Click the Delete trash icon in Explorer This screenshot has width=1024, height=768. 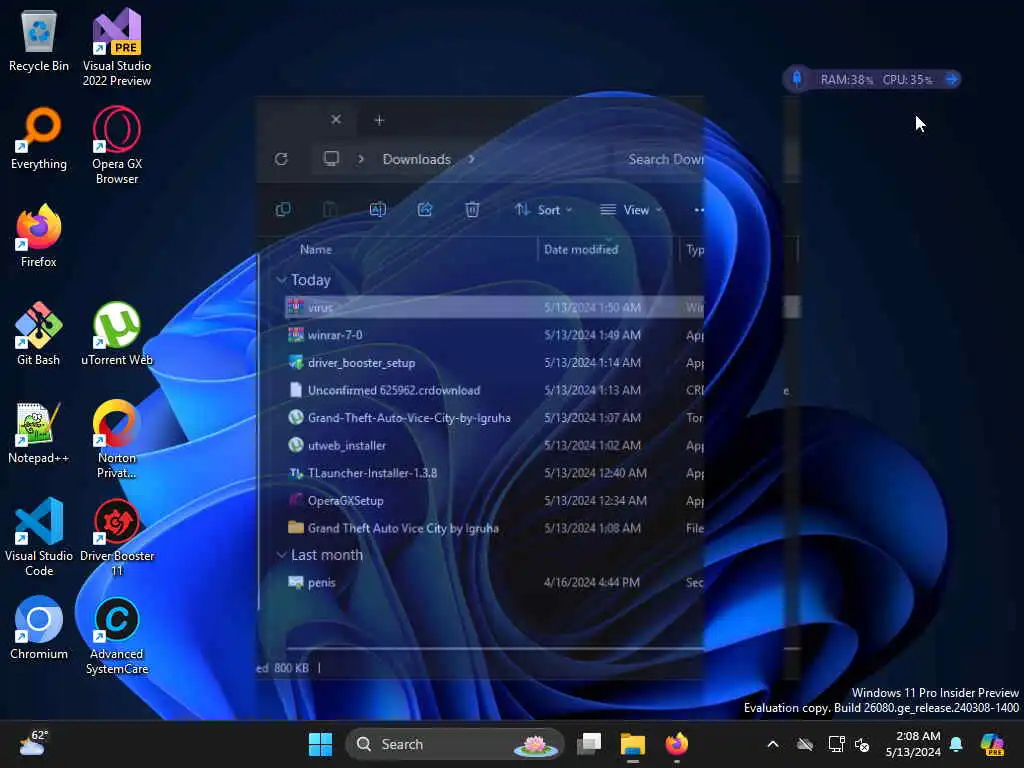click(472, 210)
